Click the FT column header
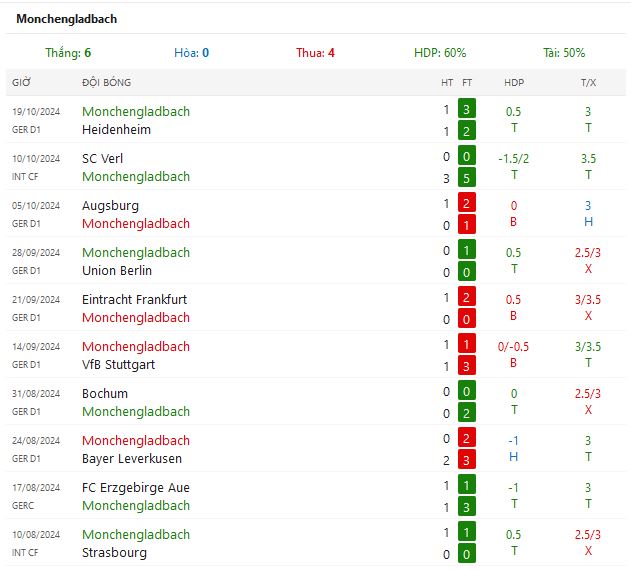 coord(467,83)
